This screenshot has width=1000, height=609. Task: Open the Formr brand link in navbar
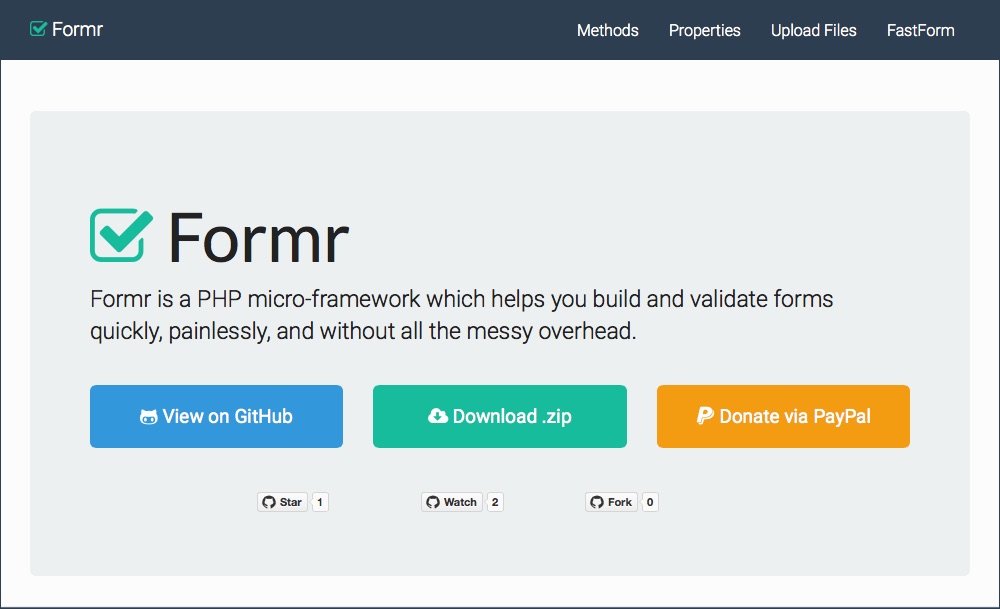(66, 29)
